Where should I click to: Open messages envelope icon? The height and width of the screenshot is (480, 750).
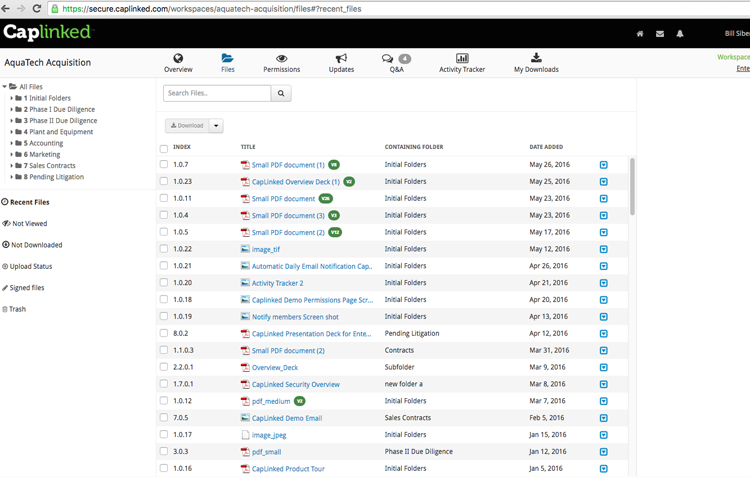660,34
